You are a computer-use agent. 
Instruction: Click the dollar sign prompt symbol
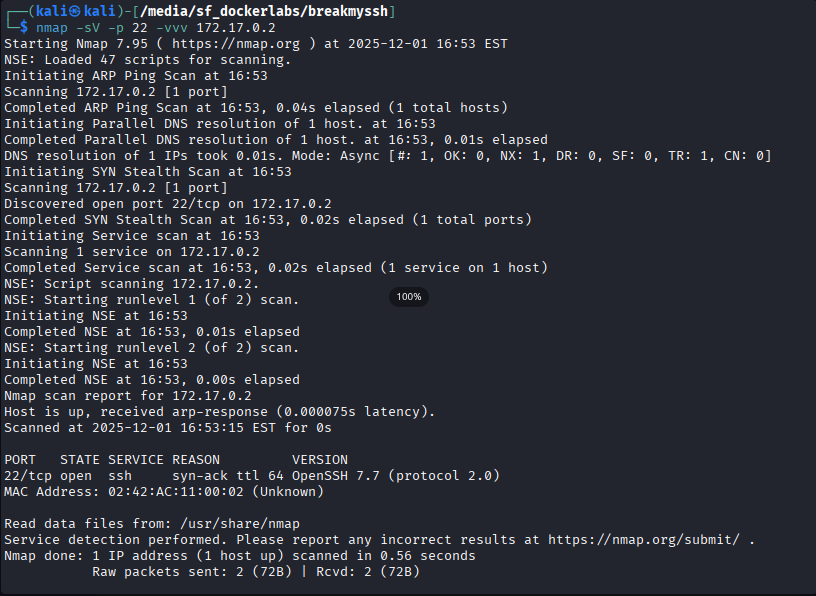tap(24, 28)
